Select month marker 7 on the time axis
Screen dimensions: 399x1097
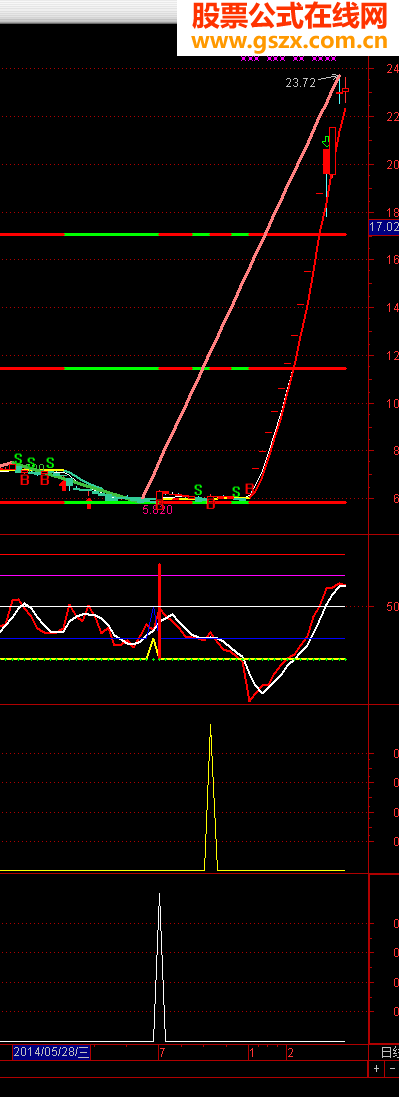162,1052
